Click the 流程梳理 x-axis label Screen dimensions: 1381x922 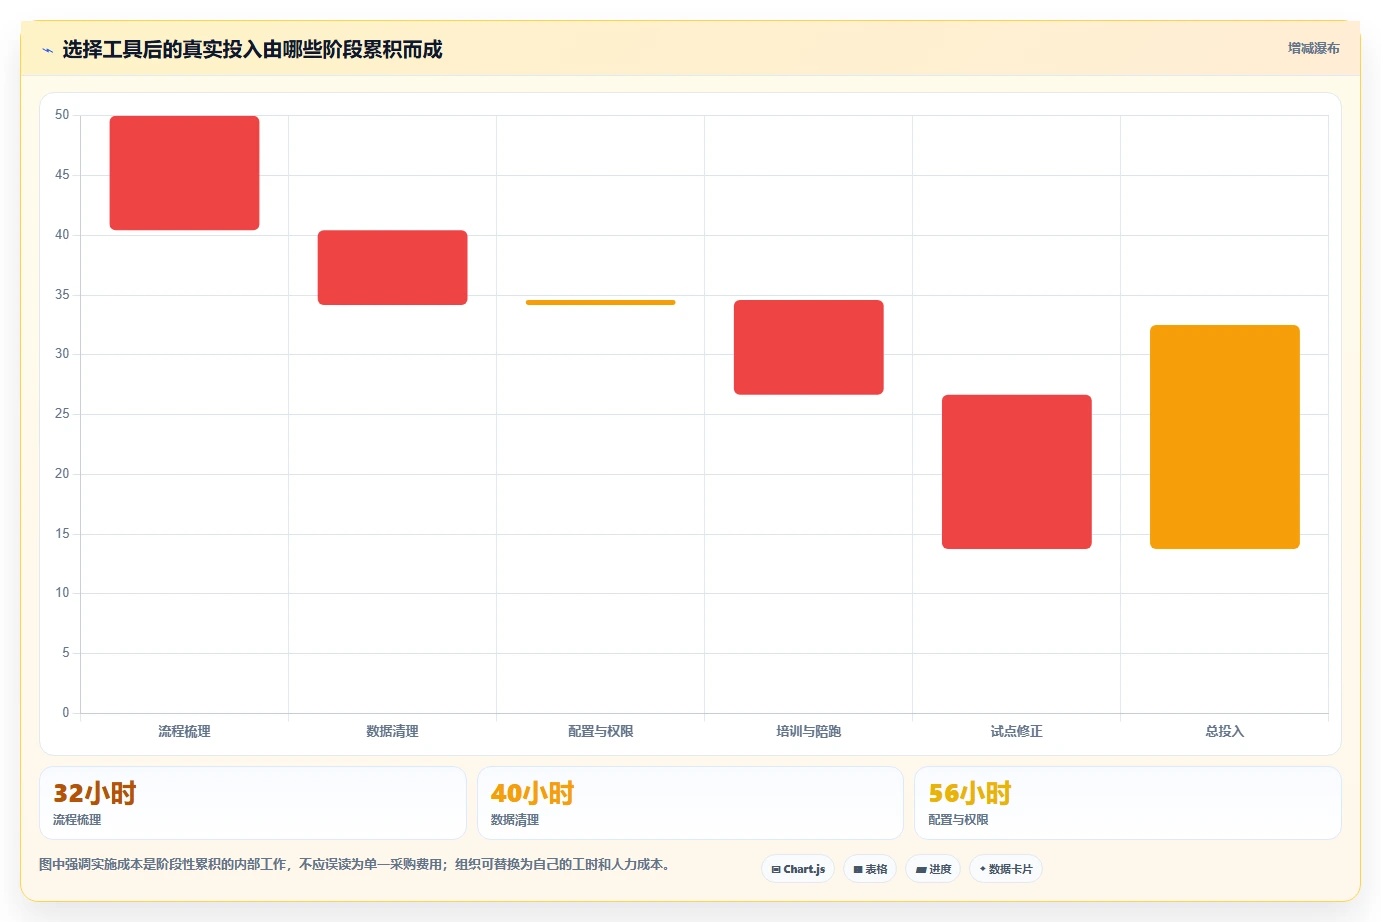pyautogui.click(x=184, y=731)
